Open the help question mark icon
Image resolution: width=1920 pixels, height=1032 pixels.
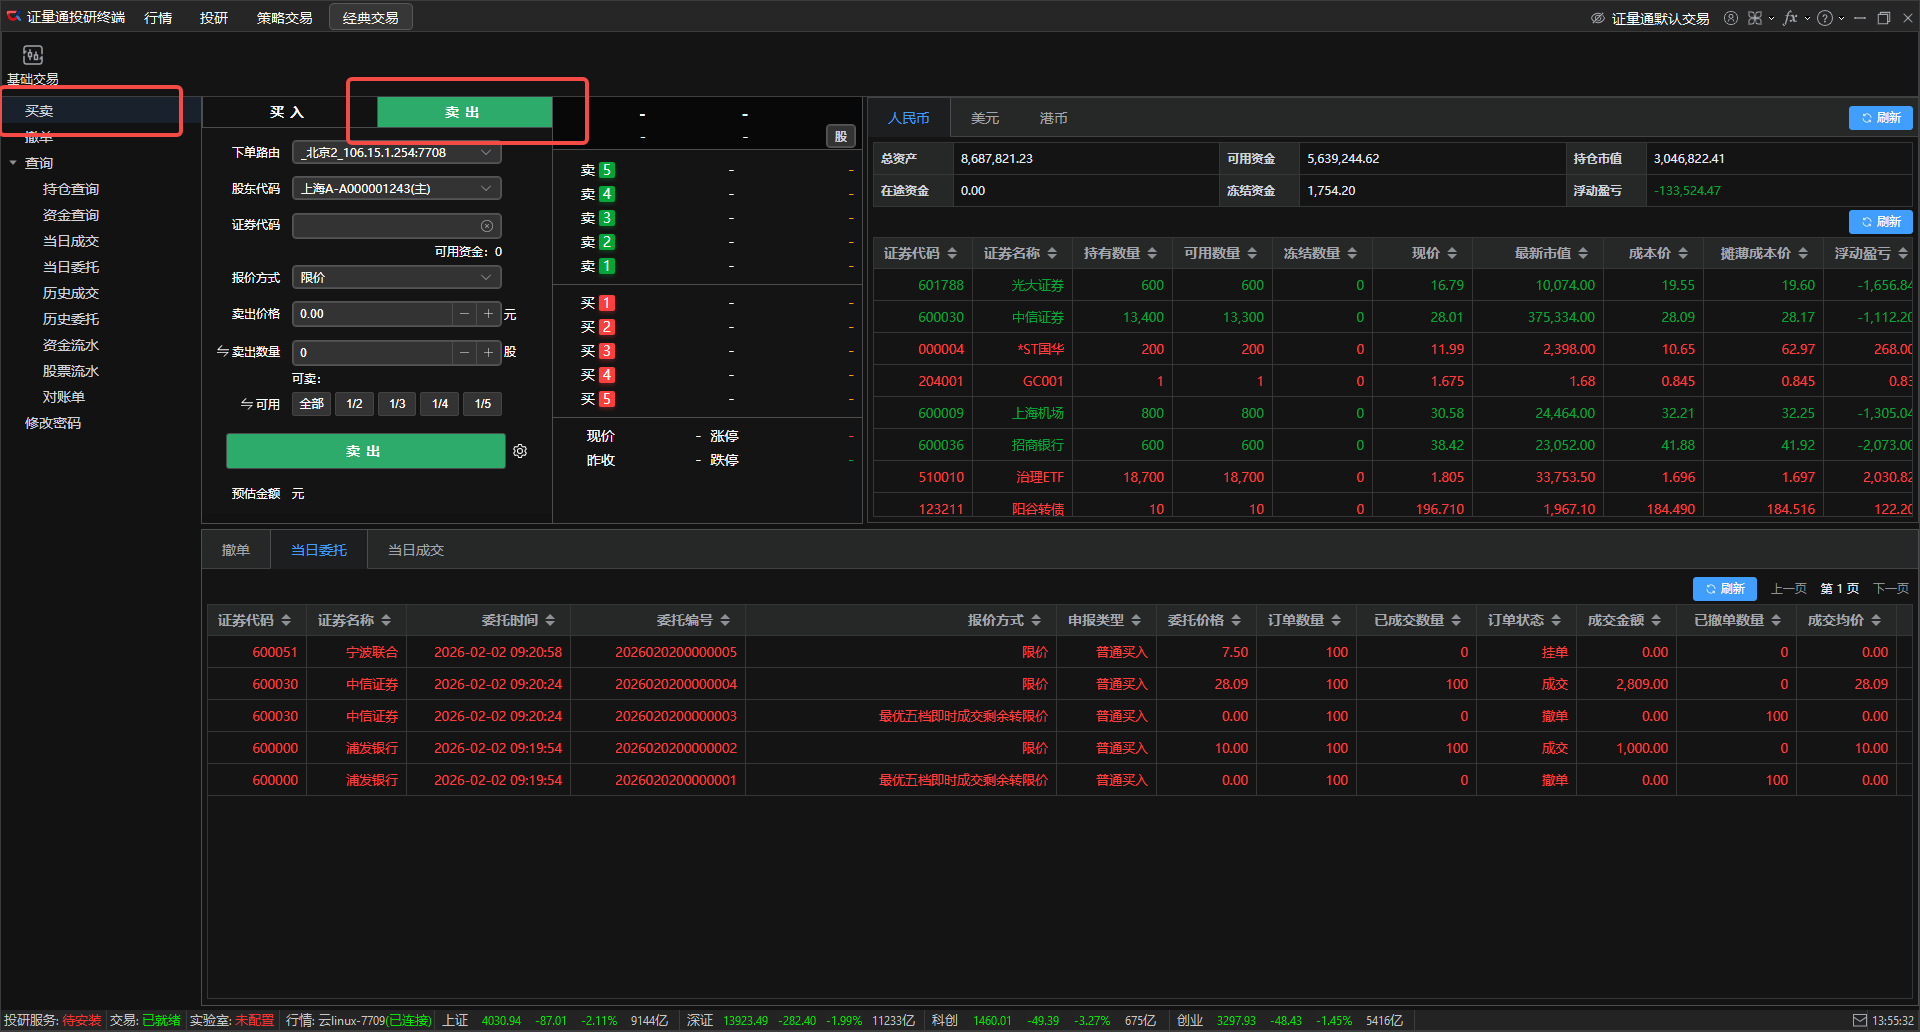(1825, 18)
